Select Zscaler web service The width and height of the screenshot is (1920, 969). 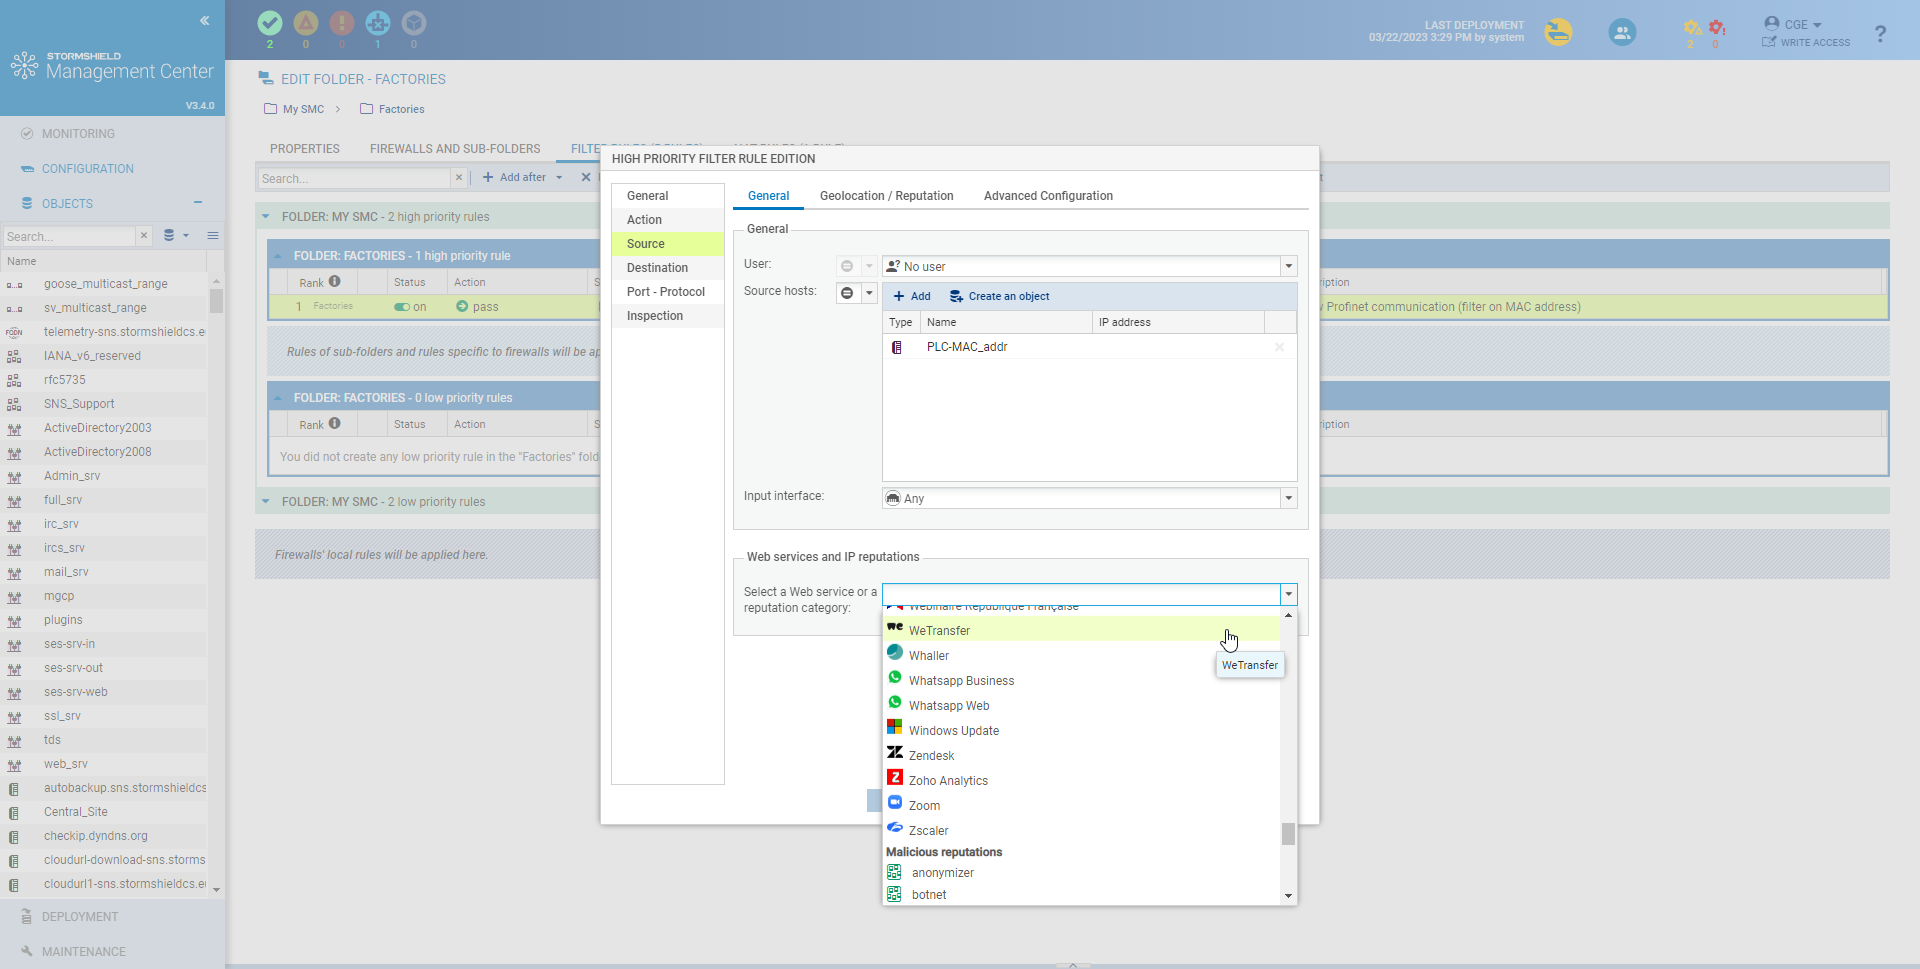[1081, 830]
